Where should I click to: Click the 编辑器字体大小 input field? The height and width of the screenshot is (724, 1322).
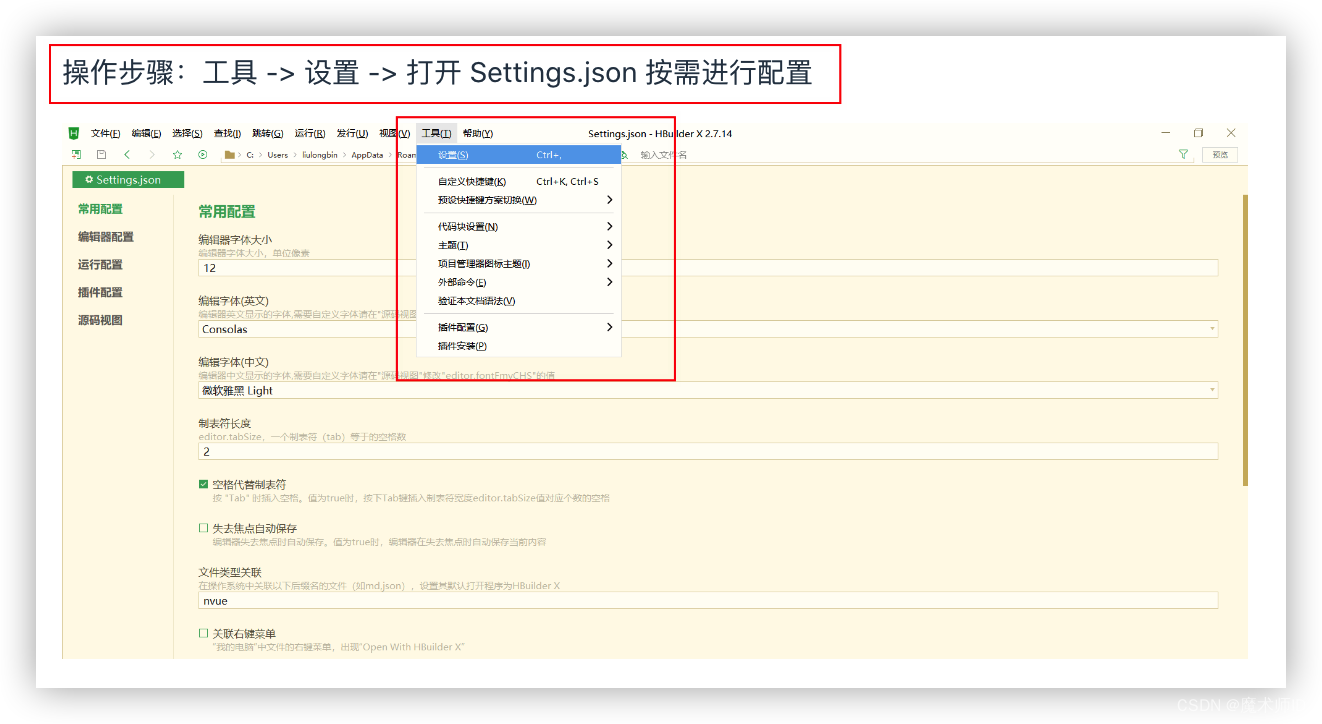(708, 268)
